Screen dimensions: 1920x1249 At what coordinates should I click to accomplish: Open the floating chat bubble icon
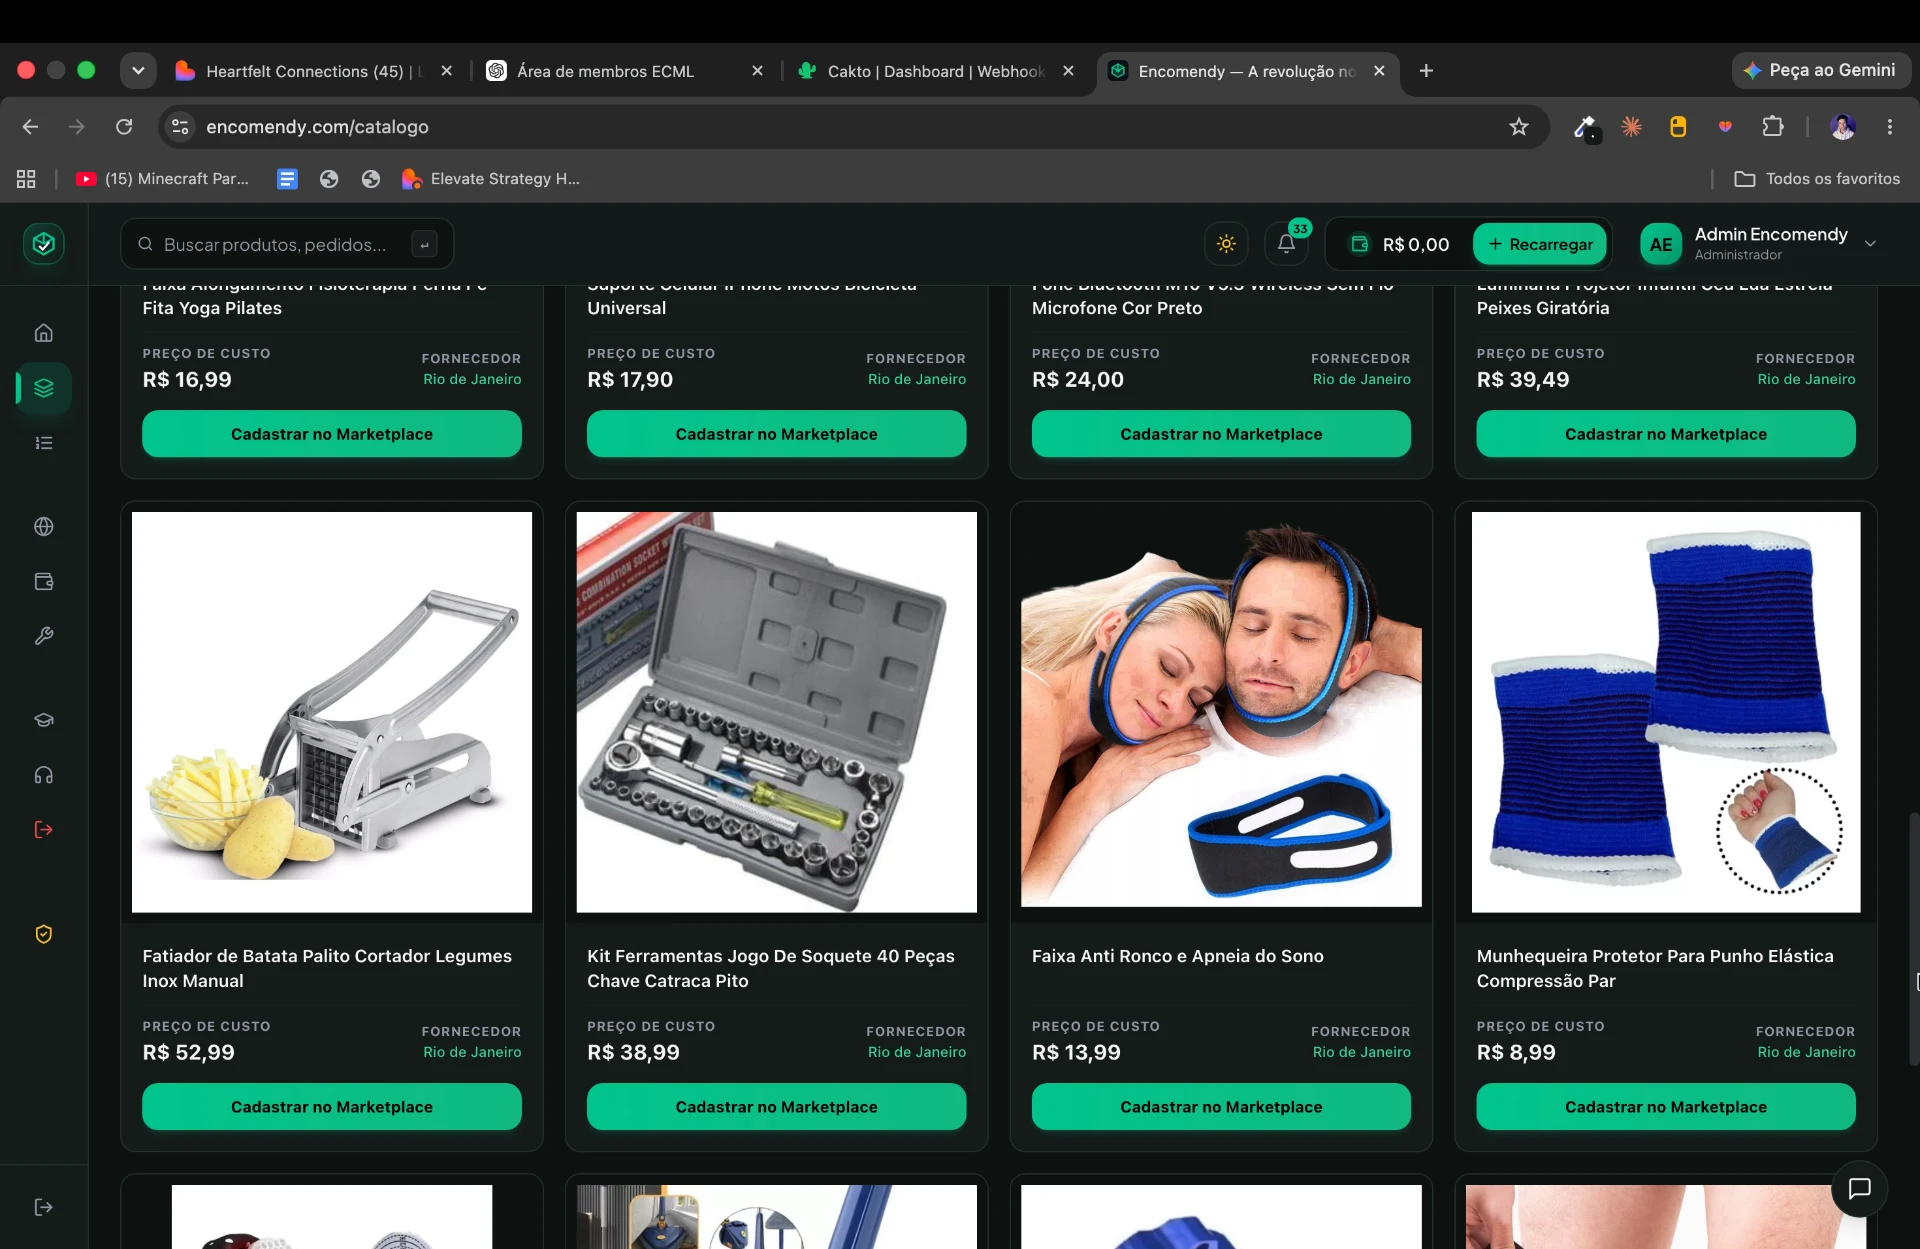coord(1860,1188)
